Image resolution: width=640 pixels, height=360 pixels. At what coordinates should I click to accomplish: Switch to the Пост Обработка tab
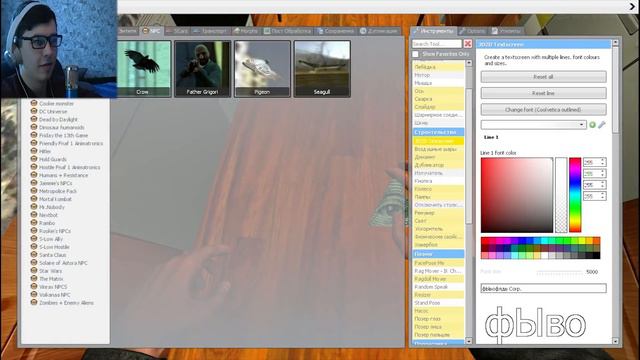pyautogui.click(x=287, y=31)
